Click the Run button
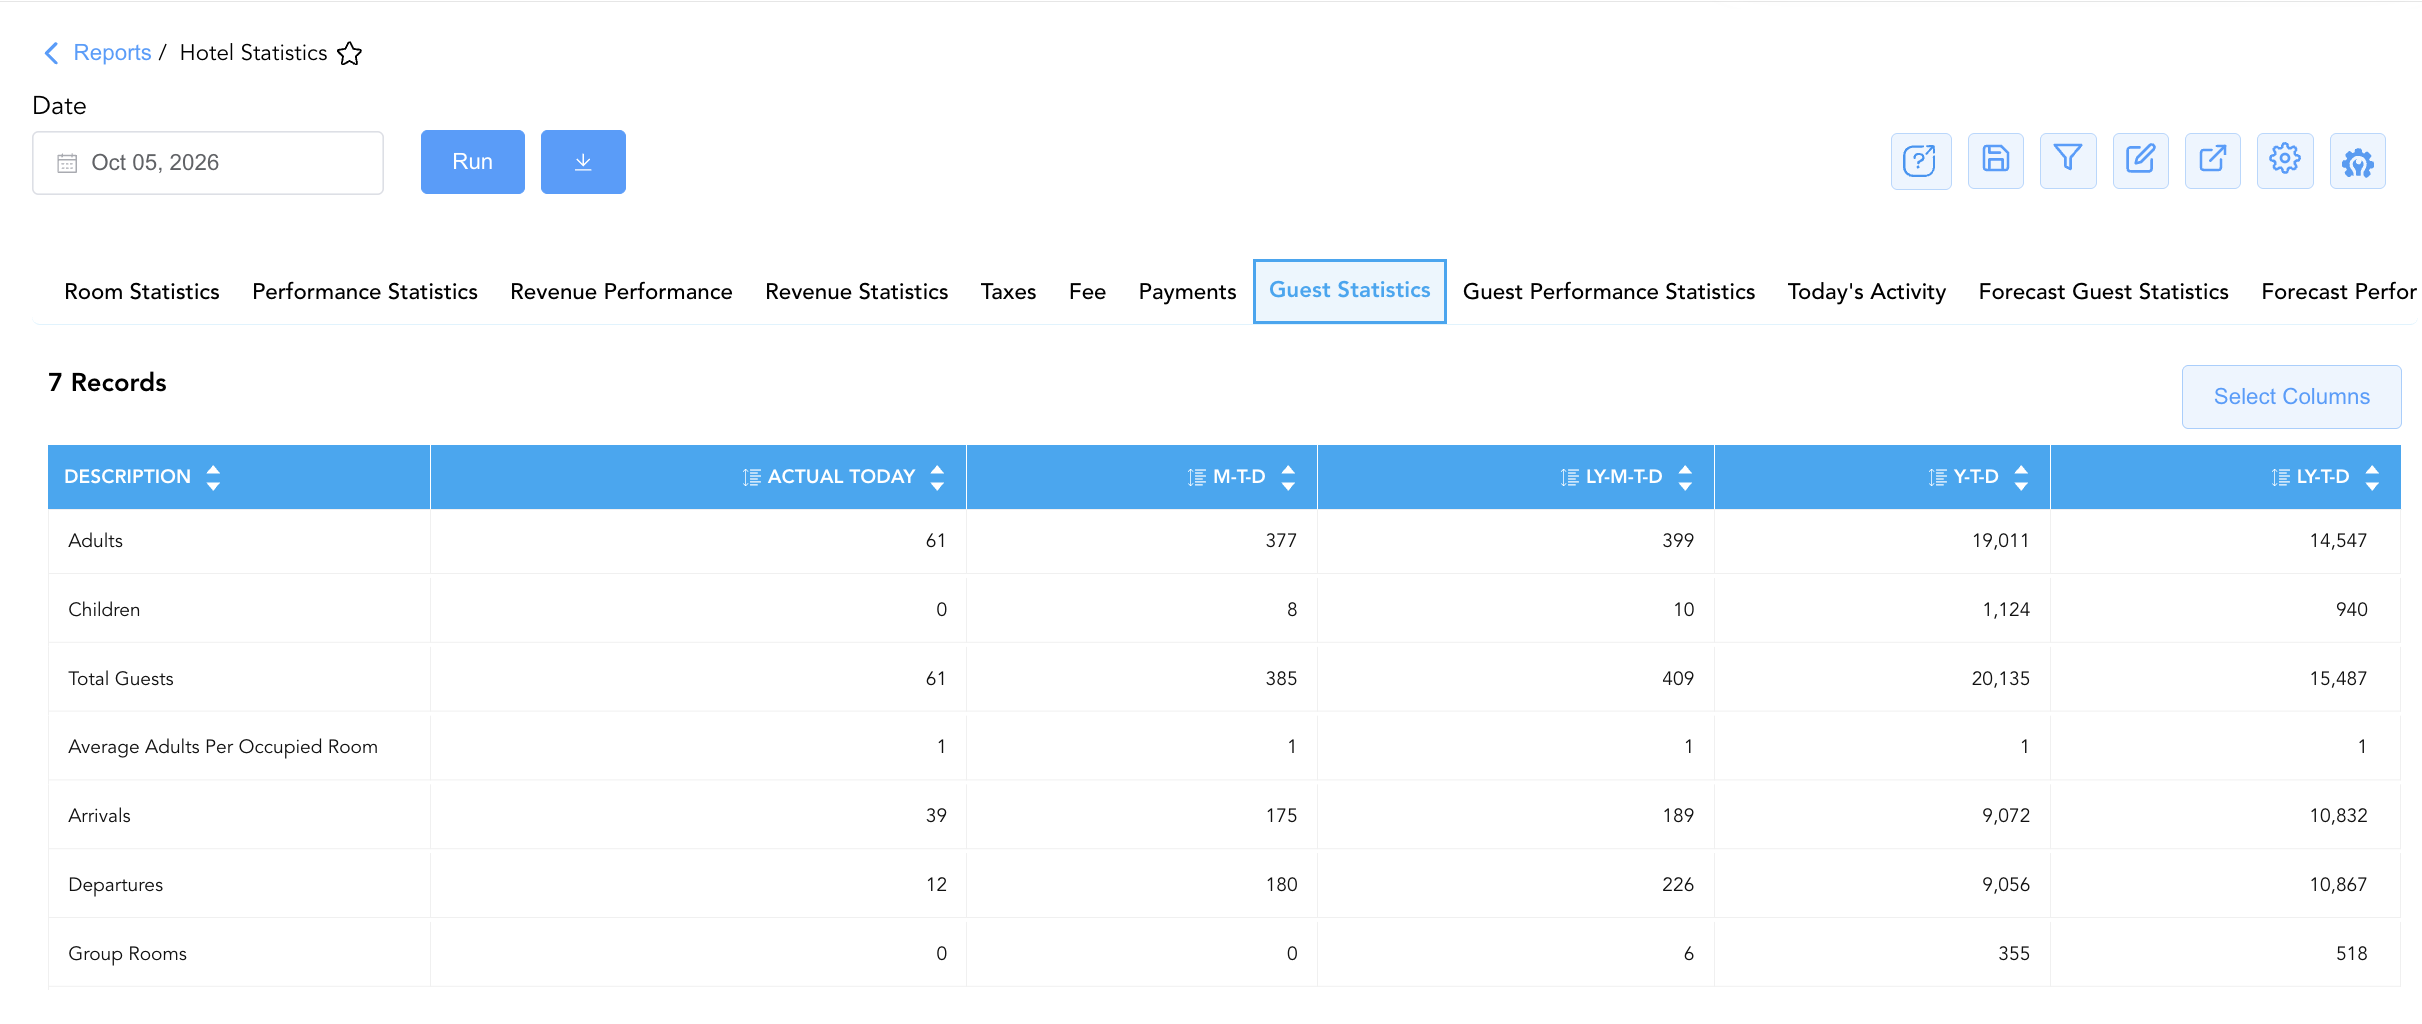 (473, 162)
